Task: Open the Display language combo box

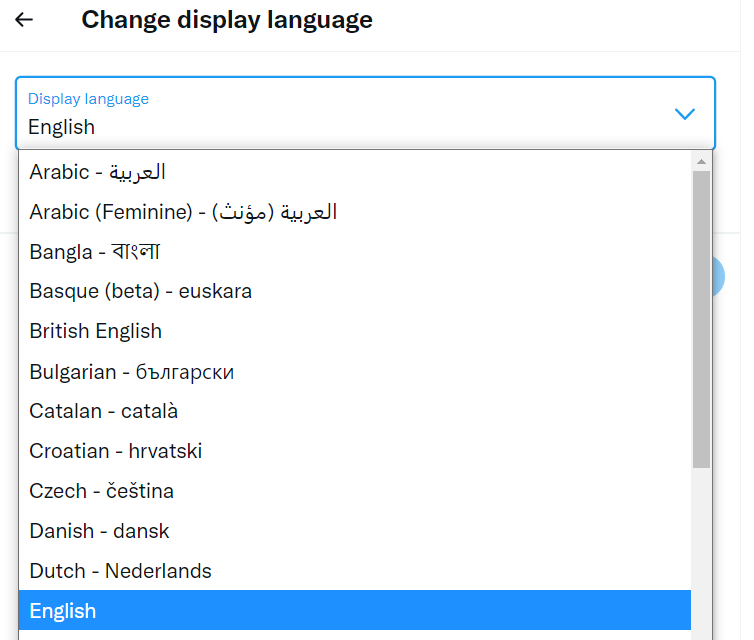Action: pos(365,113)
